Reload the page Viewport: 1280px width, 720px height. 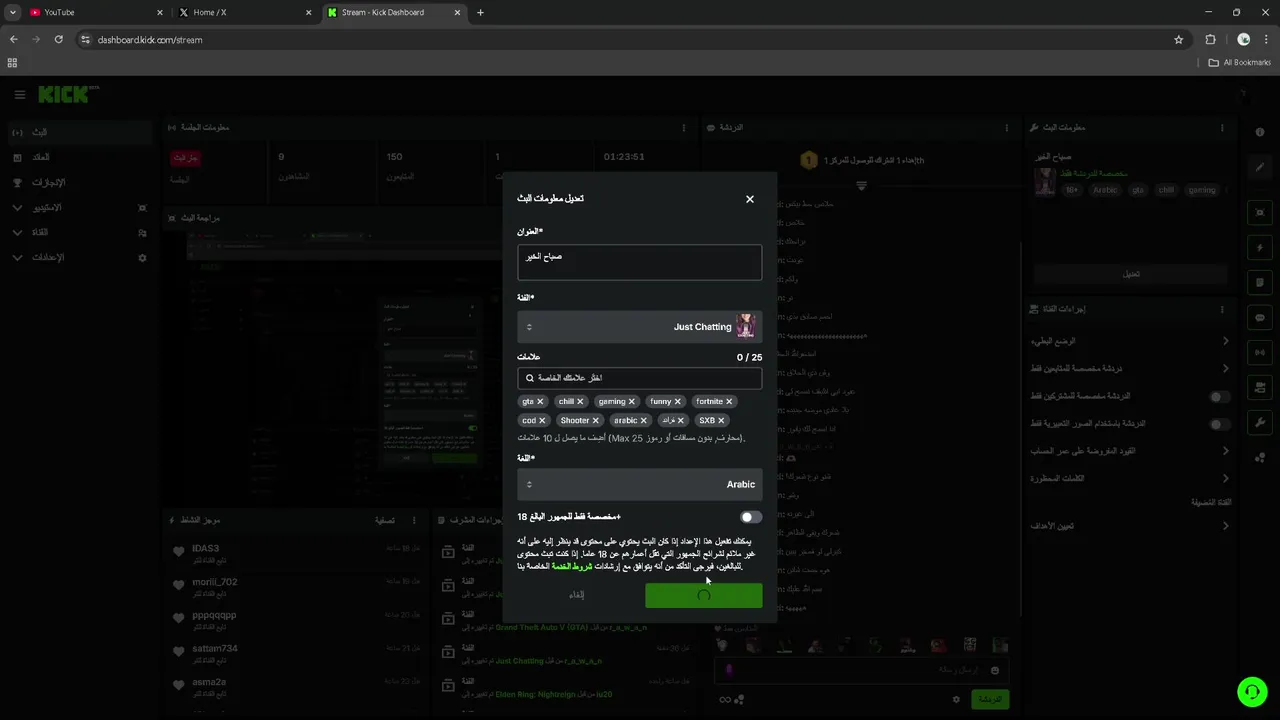click(59, 39)
